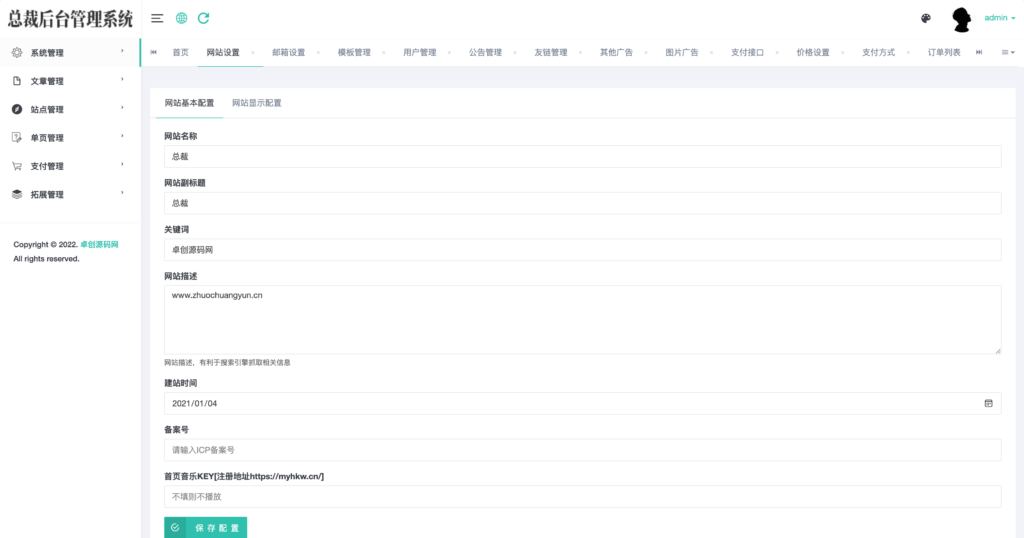Click the 建站时间 date field

(x=583, y=404)
